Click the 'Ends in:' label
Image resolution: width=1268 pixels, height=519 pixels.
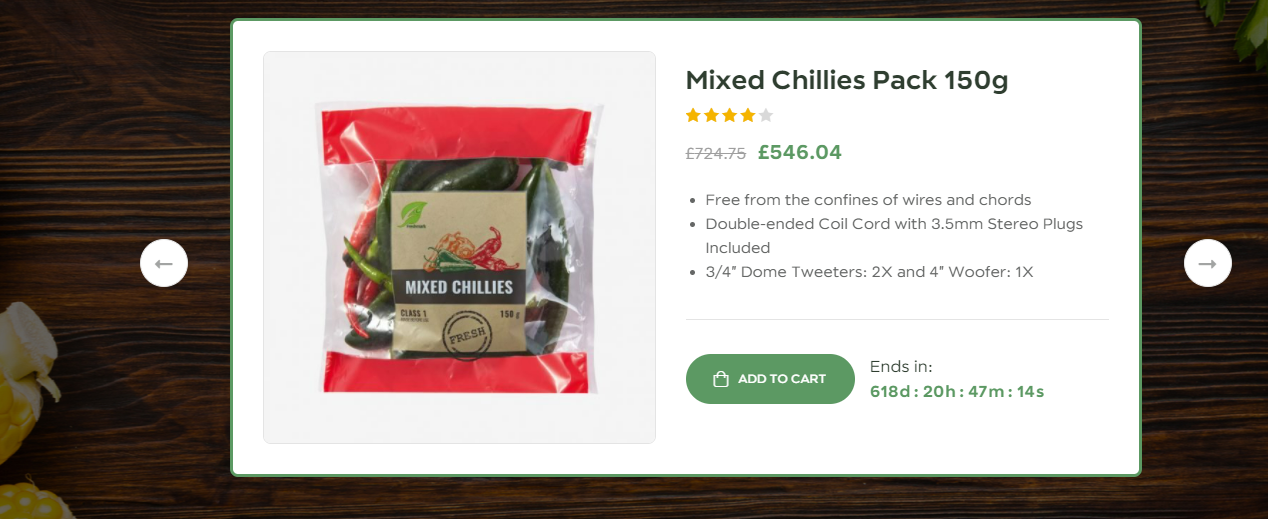coord(901,367)
